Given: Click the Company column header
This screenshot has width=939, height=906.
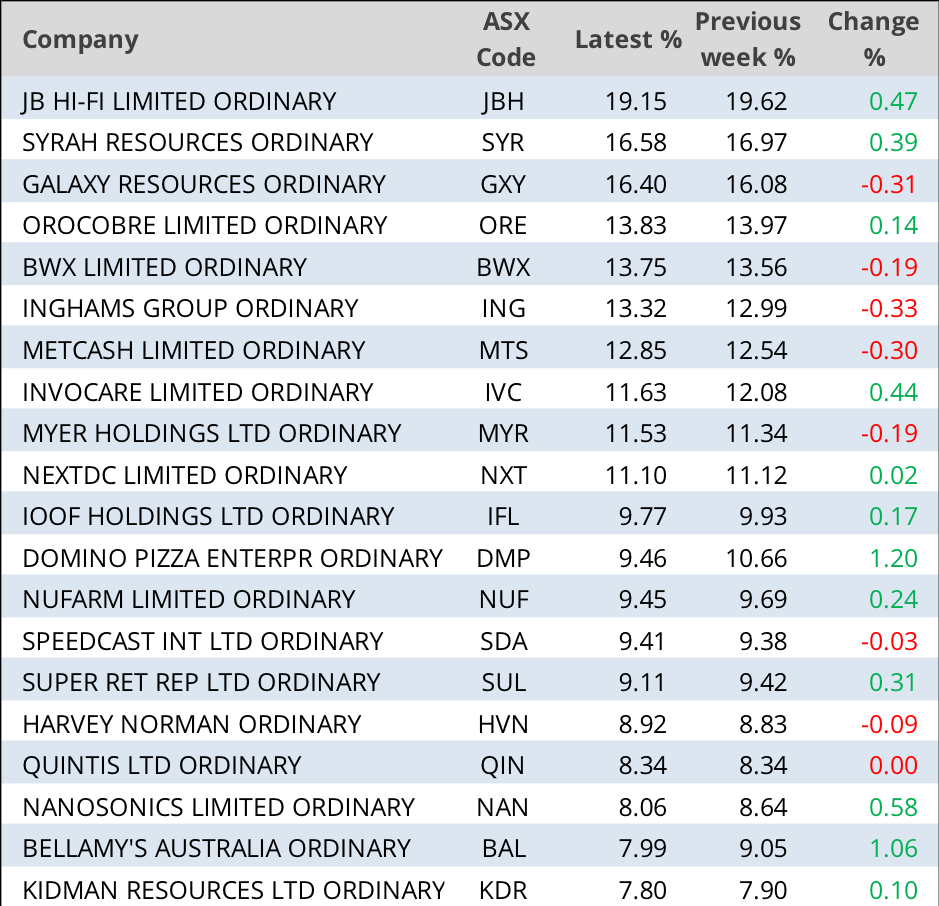Looking at the screenshot, I should pyautogui.click(x=80, y=40).
